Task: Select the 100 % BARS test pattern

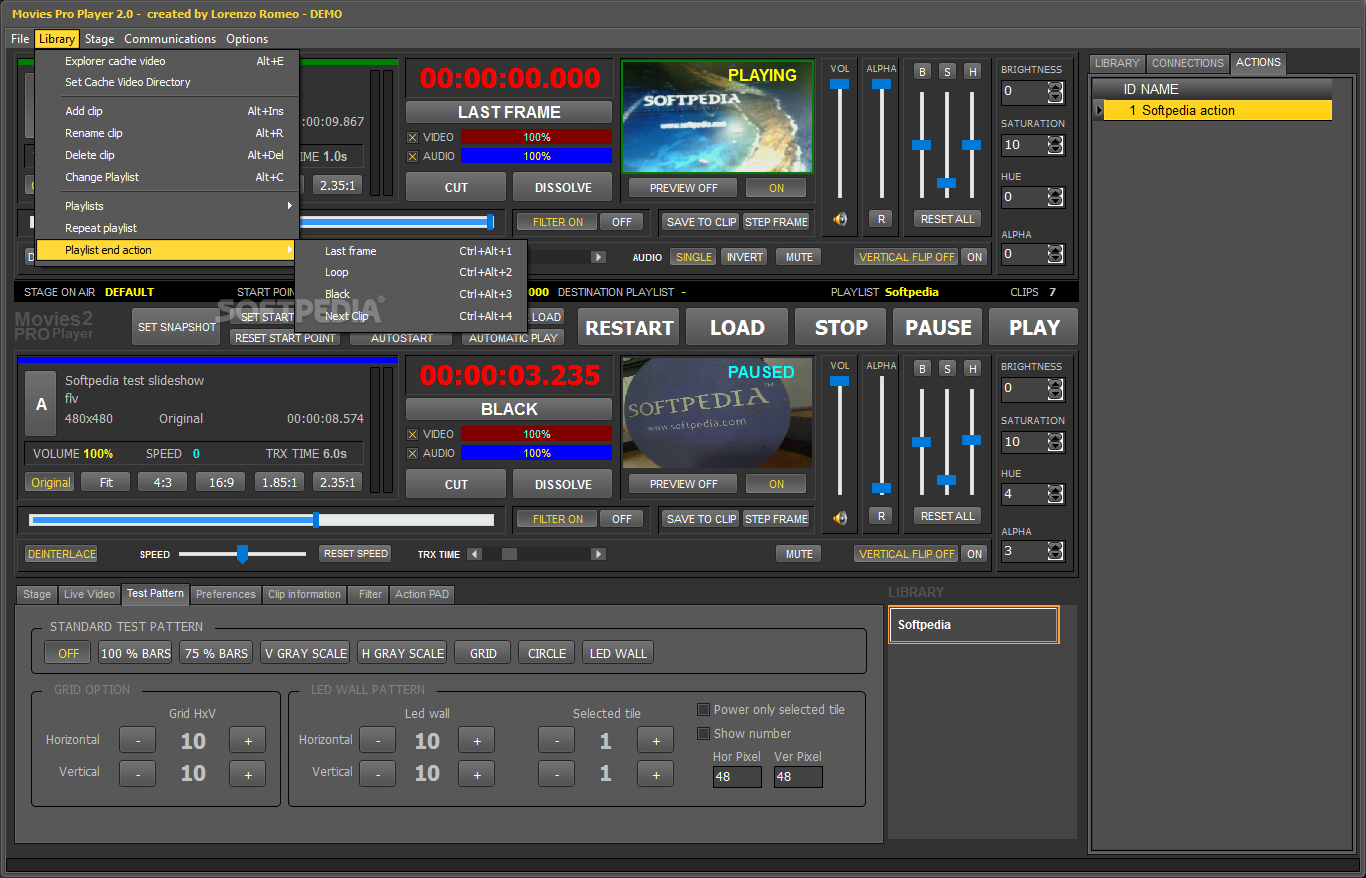Action: tap(135, 653)
